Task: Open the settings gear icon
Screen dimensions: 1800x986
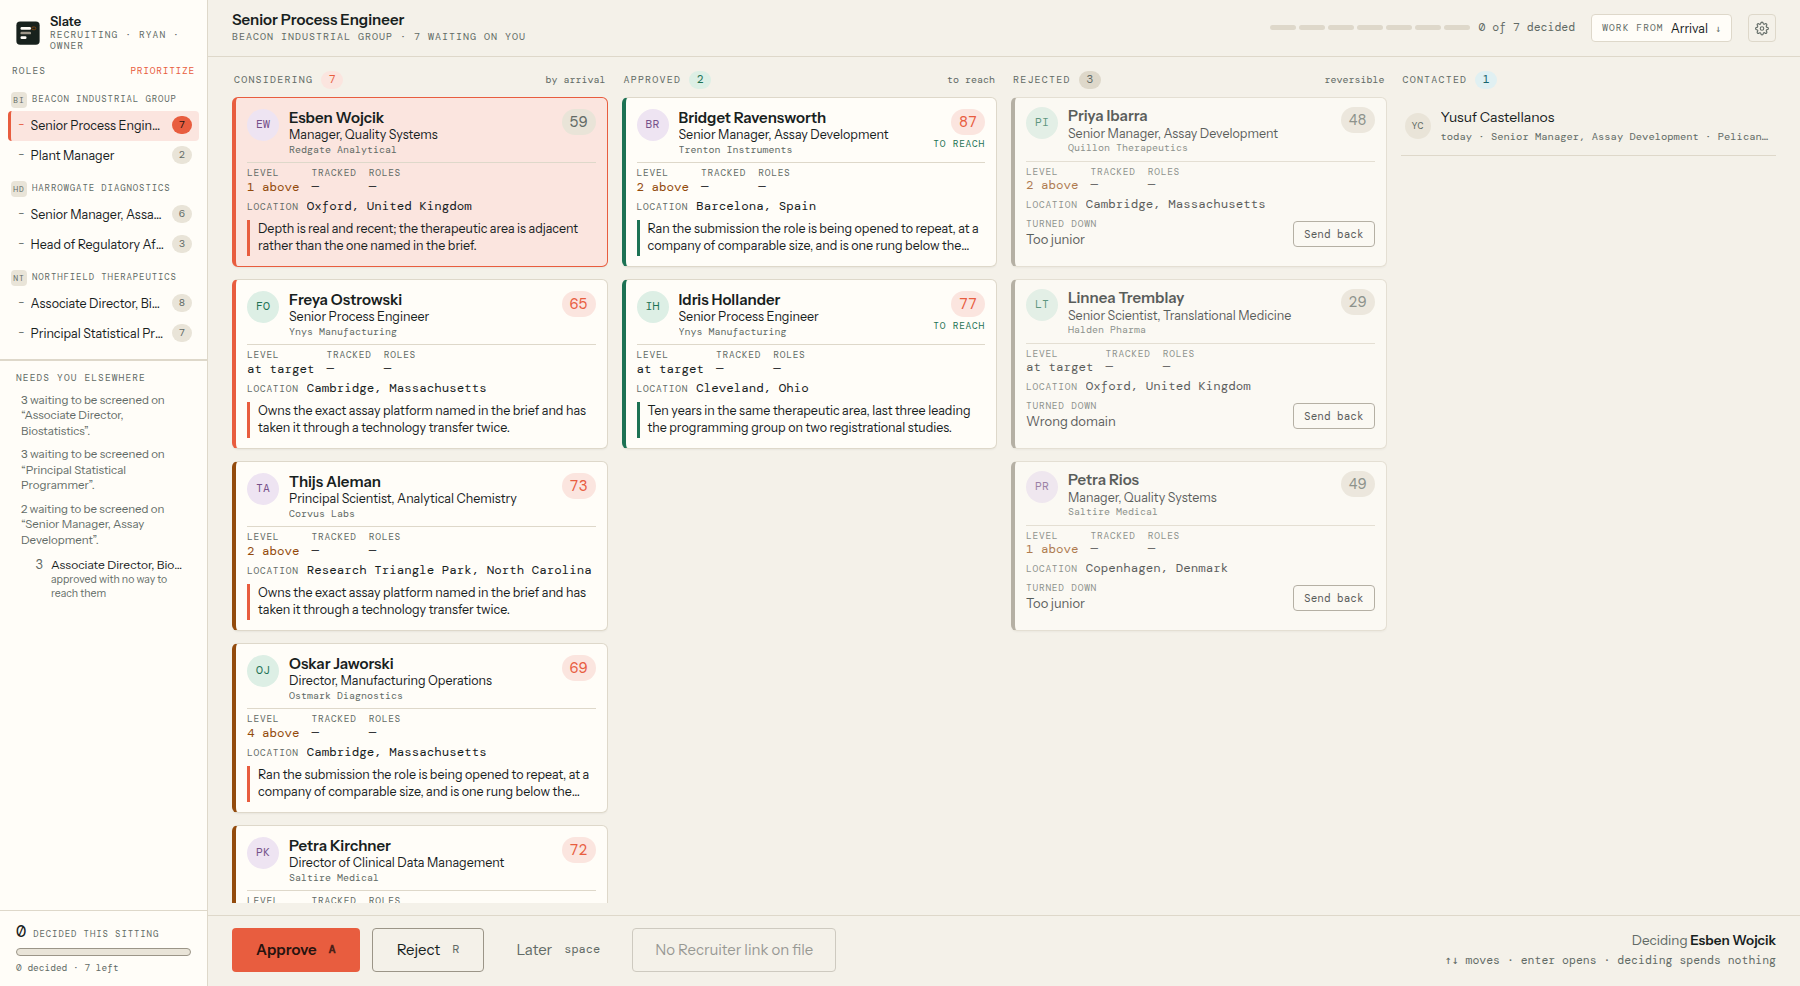Action: 1762,28
